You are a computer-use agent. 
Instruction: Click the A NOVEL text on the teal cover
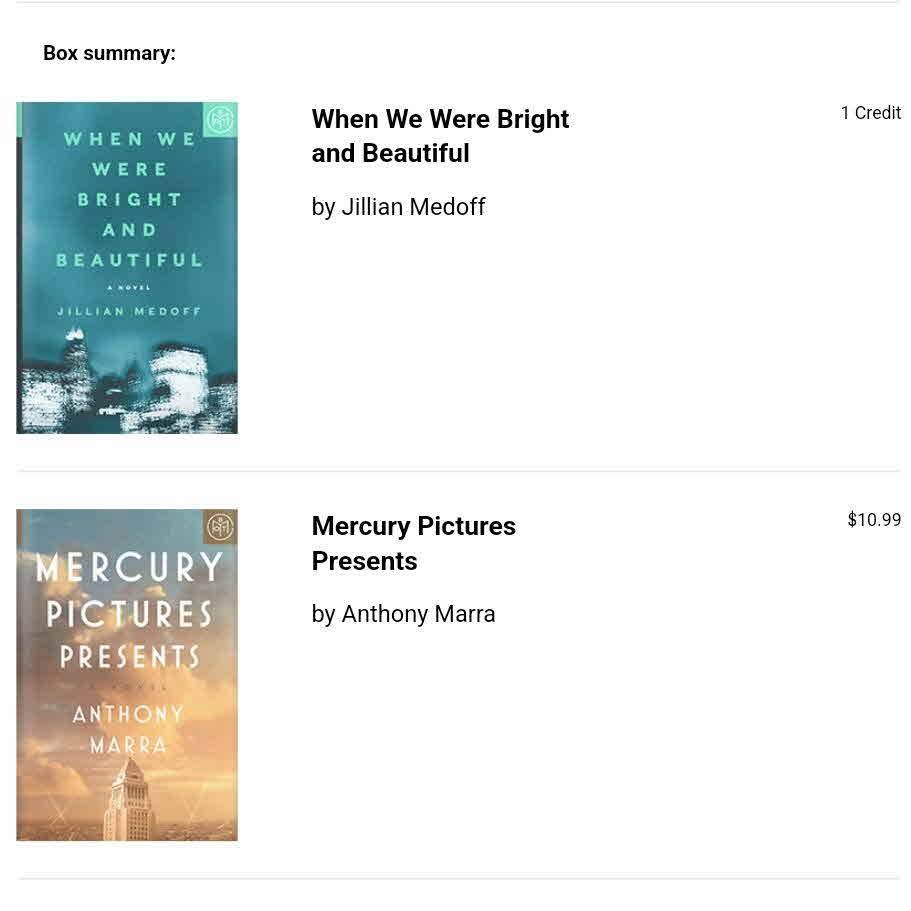pyautogui.click(x=128, y=287)
